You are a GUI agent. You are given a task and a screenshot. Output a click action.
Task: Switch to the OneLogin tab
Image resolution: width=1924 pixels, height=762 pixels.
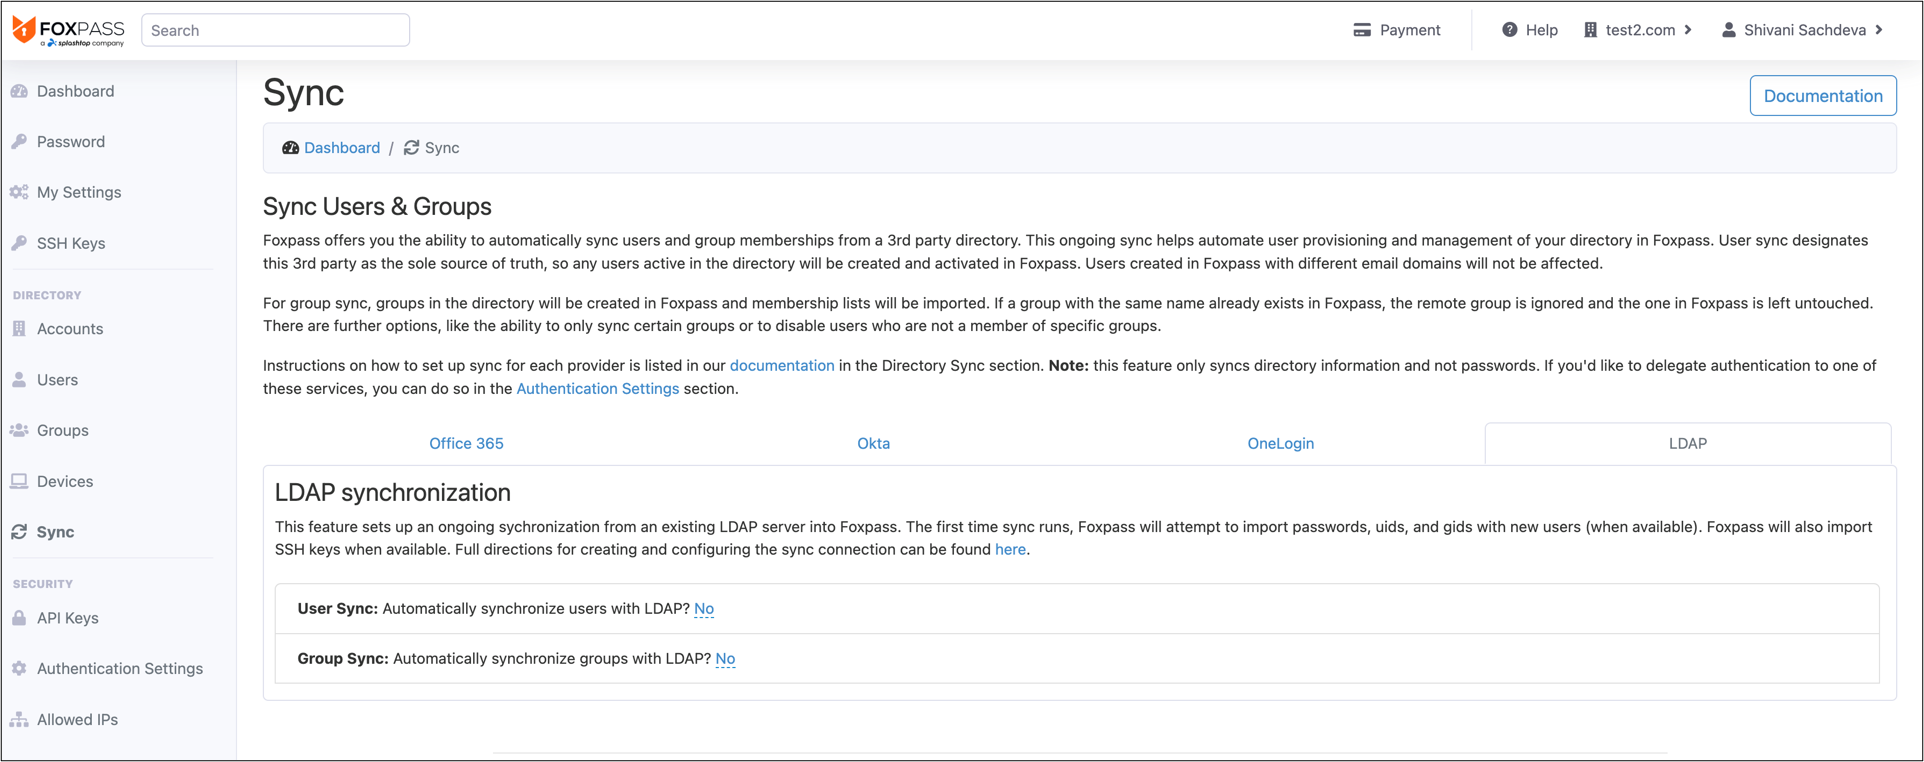[1280, 443]
